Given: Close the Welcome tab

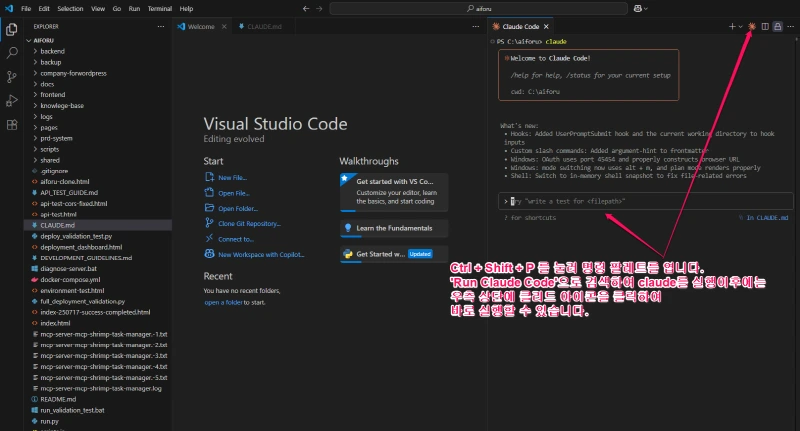Looking at the screenshot, I should [x=224, y=27].
